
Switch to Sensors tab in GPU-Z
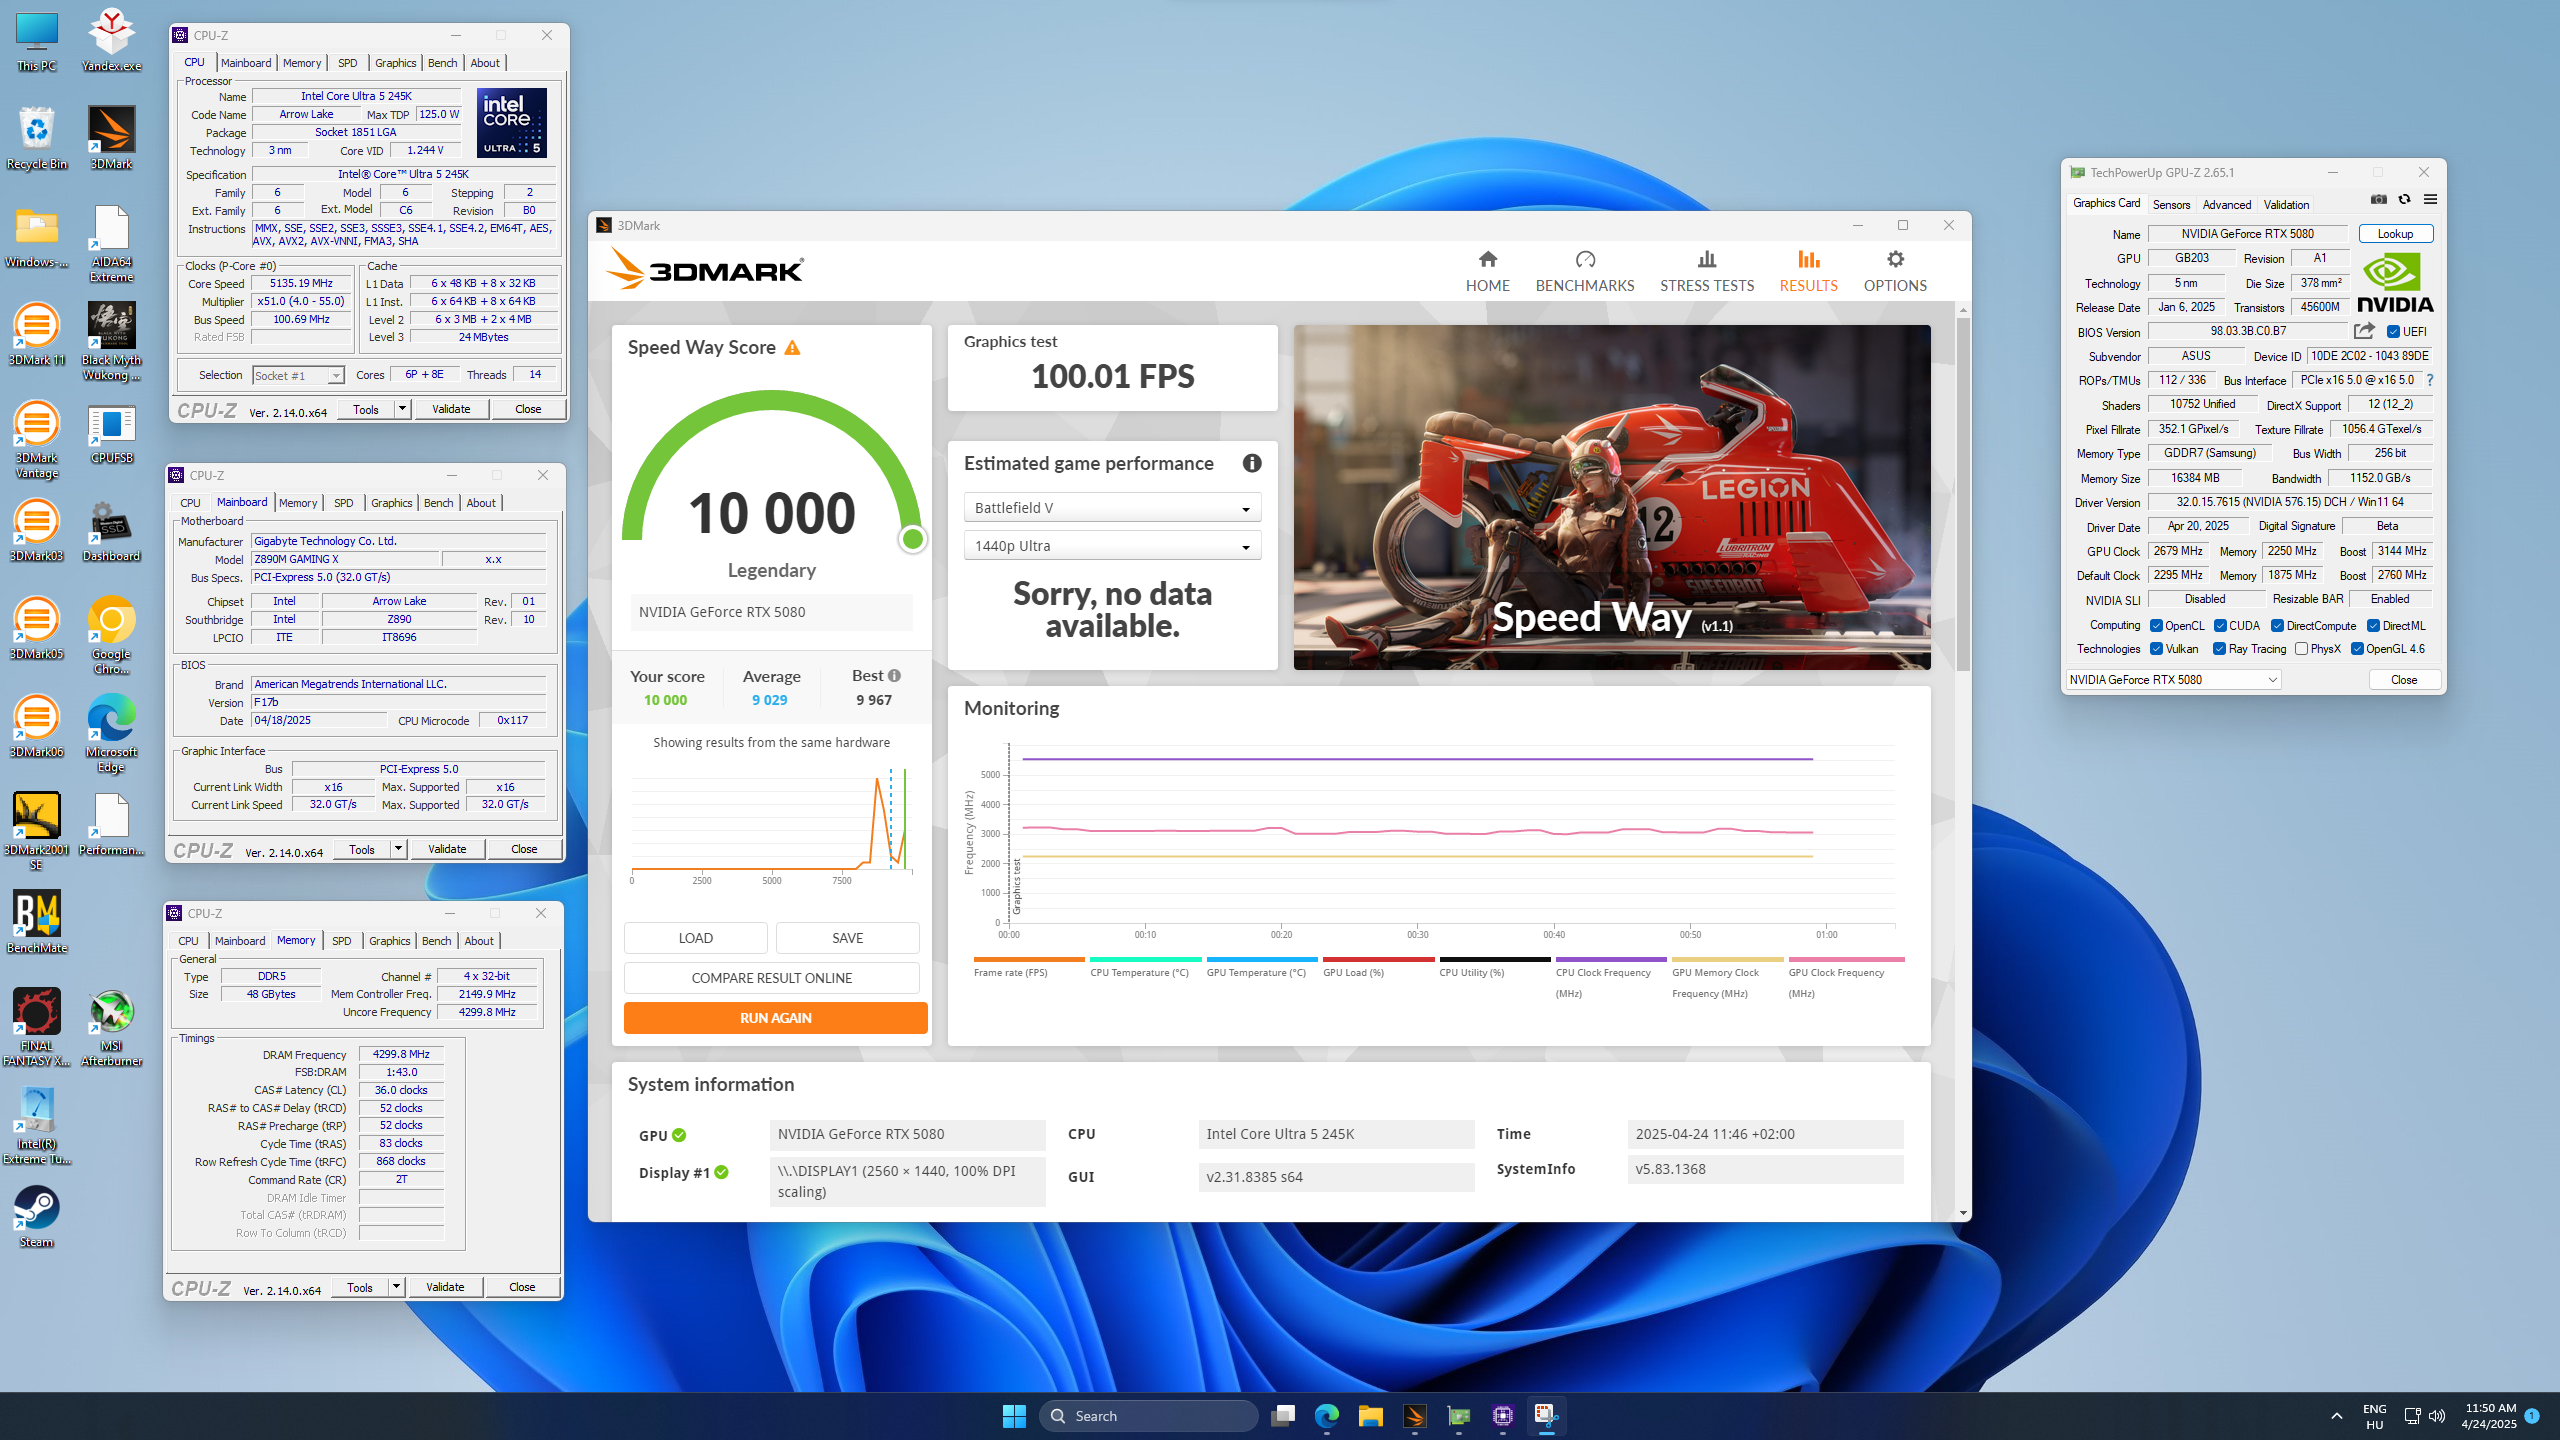tap(2171, 204)
